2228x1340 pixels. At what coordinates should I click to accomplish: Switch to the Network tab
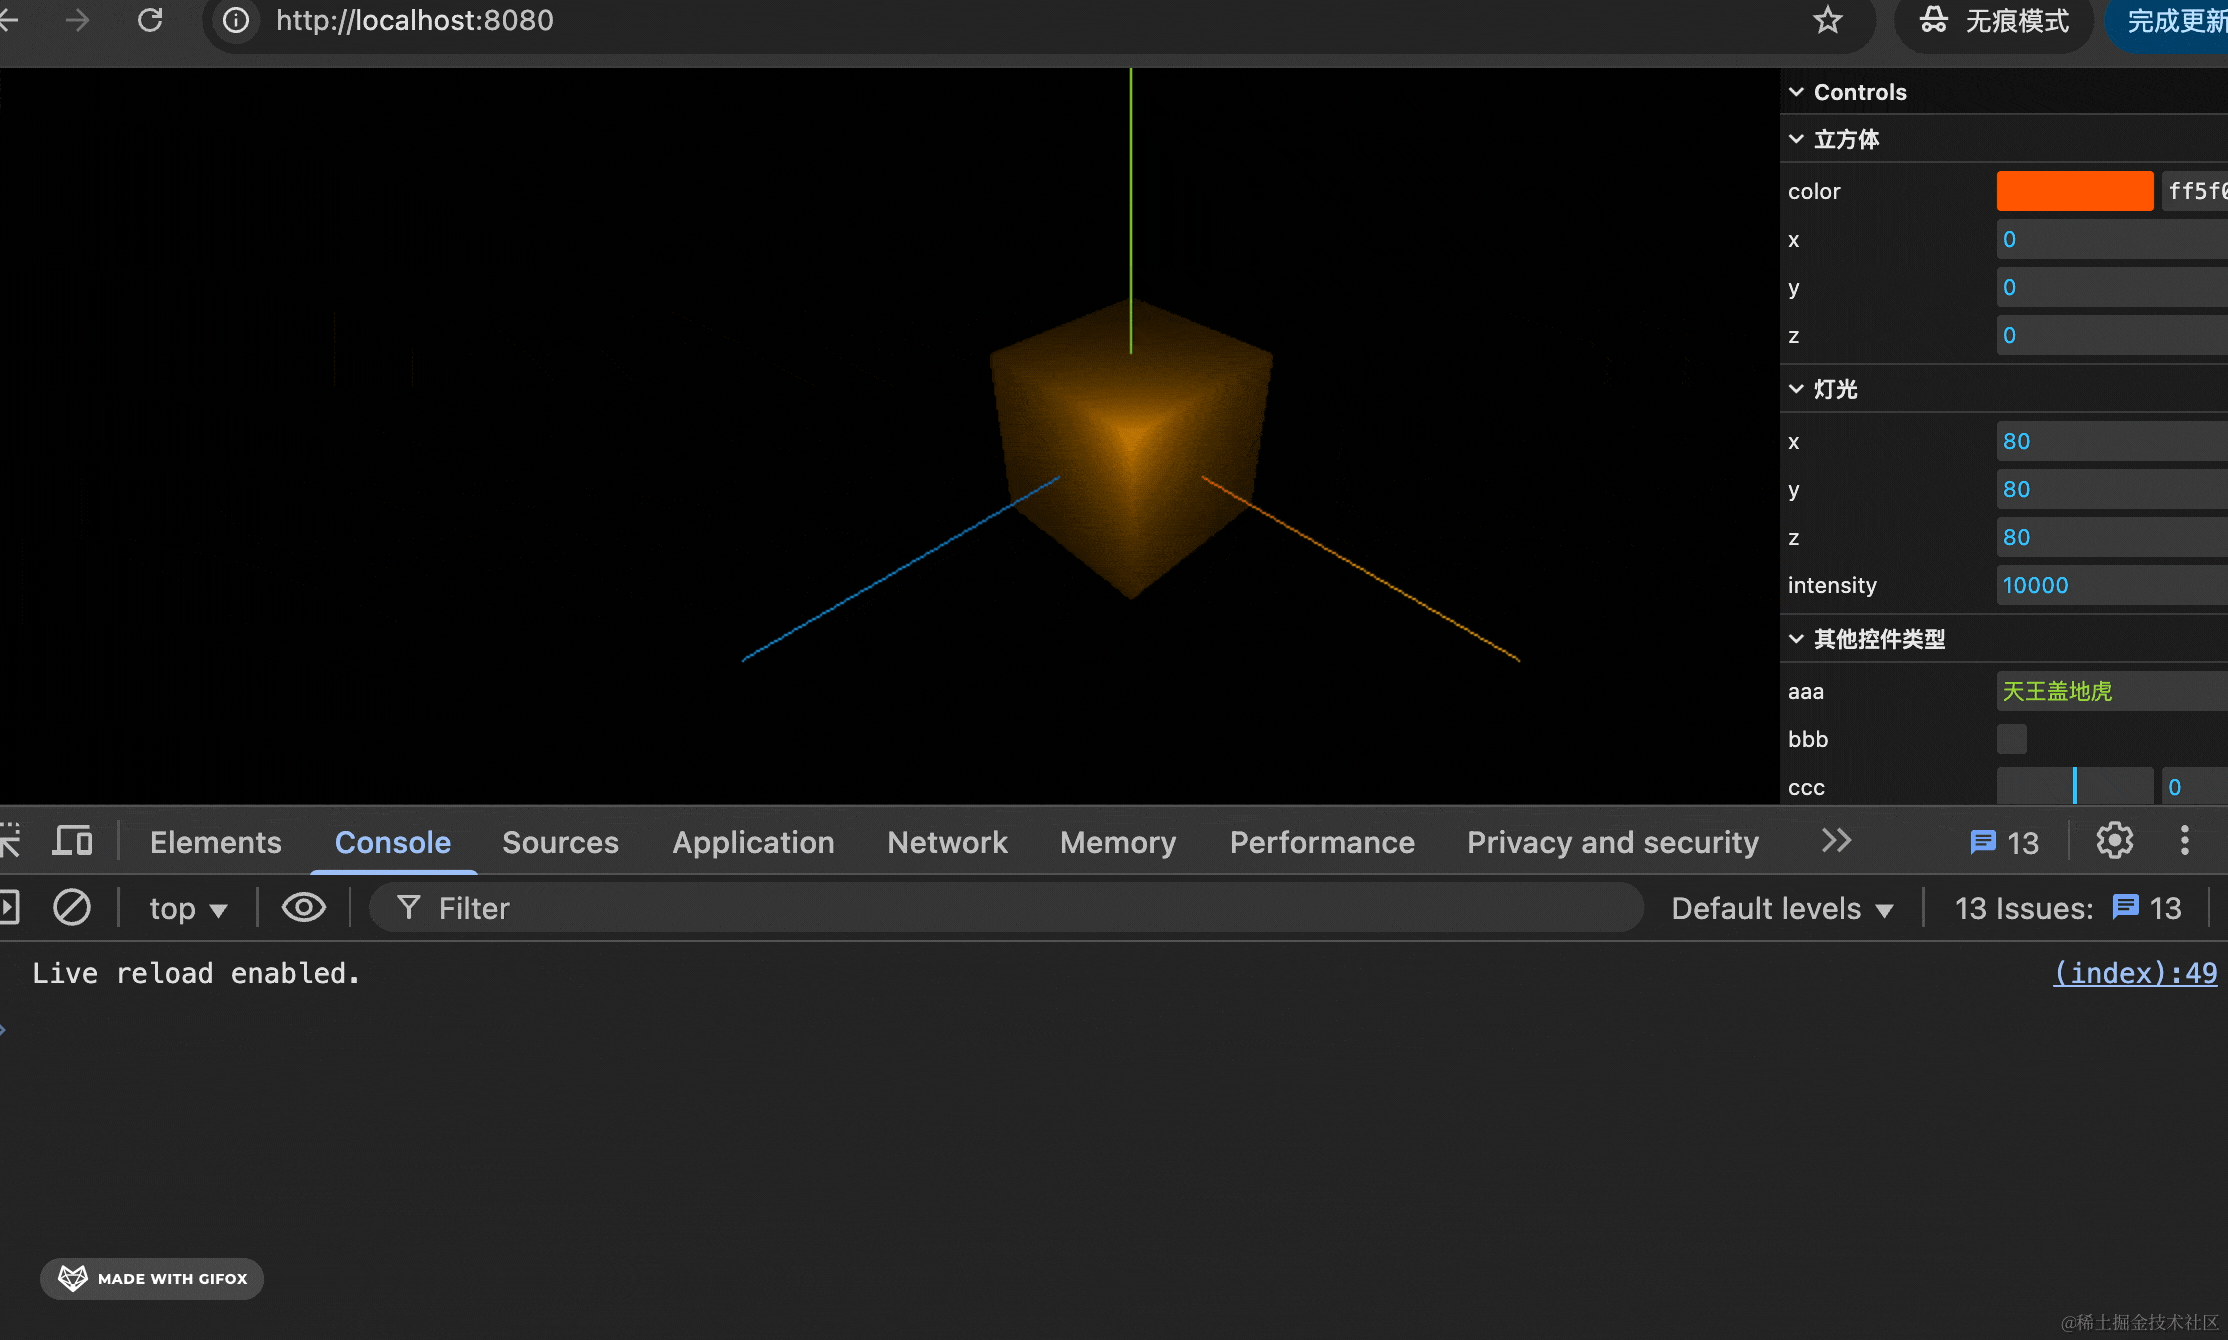click(x=947, y=842)
